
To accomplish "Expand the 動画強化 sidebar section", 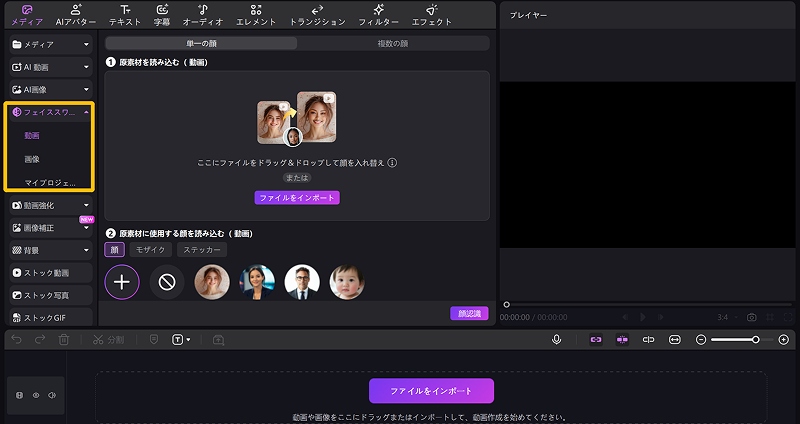I will pyautogui.click(x=51, y=206).
